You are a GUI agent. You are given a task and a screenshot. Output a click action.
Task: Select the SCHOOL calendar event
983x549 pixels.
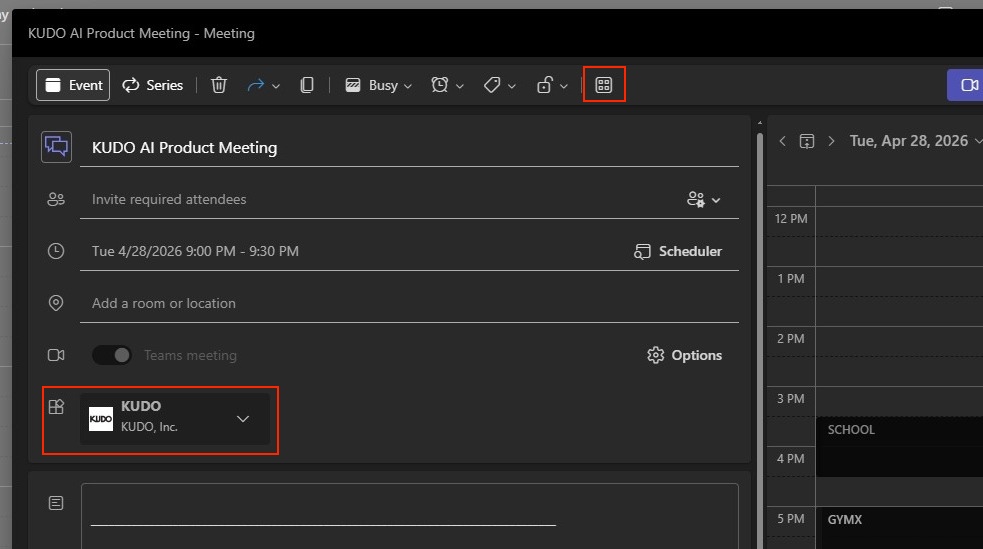coord(899,446)
